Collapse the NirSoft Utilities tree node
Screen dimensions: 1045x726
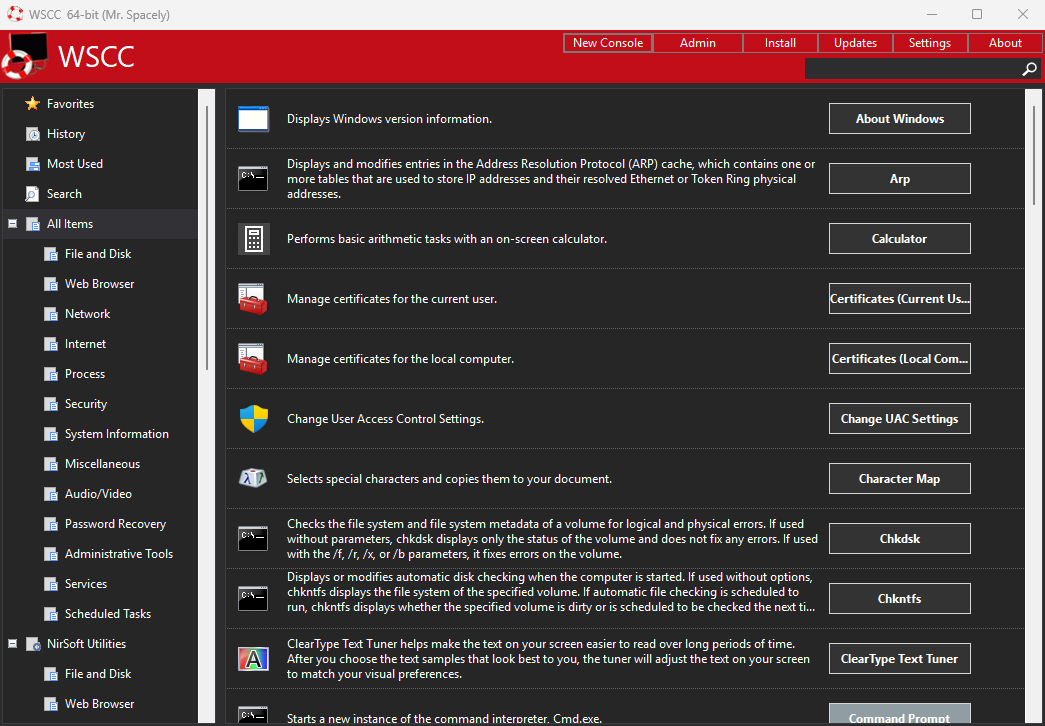(13, 644)
